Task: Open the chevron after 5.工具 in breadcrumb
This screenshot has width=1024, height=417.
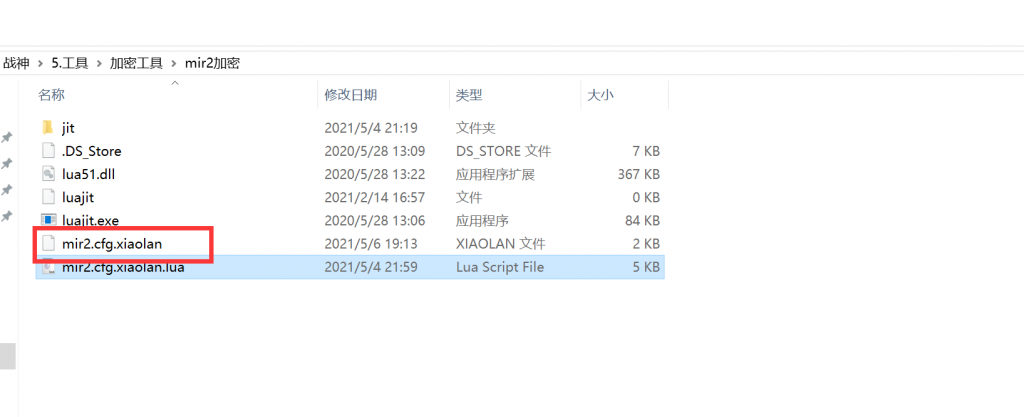Action: 98,63
